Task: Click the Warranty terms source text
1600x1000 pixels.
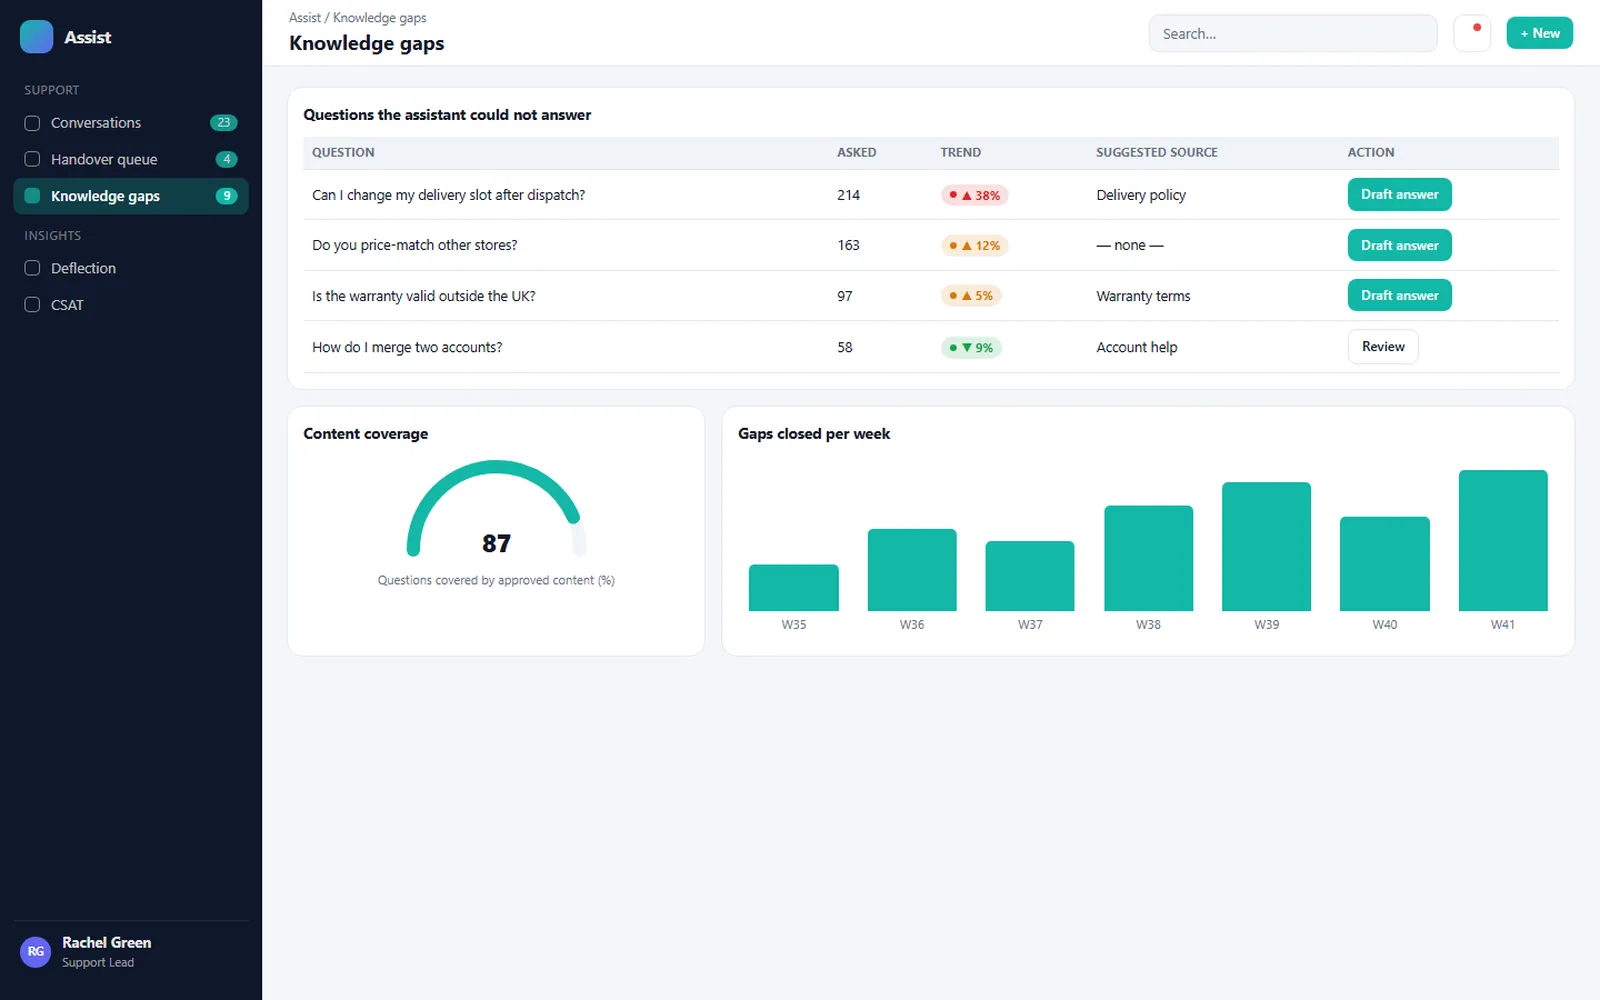Action: [x=1143, y=296]
